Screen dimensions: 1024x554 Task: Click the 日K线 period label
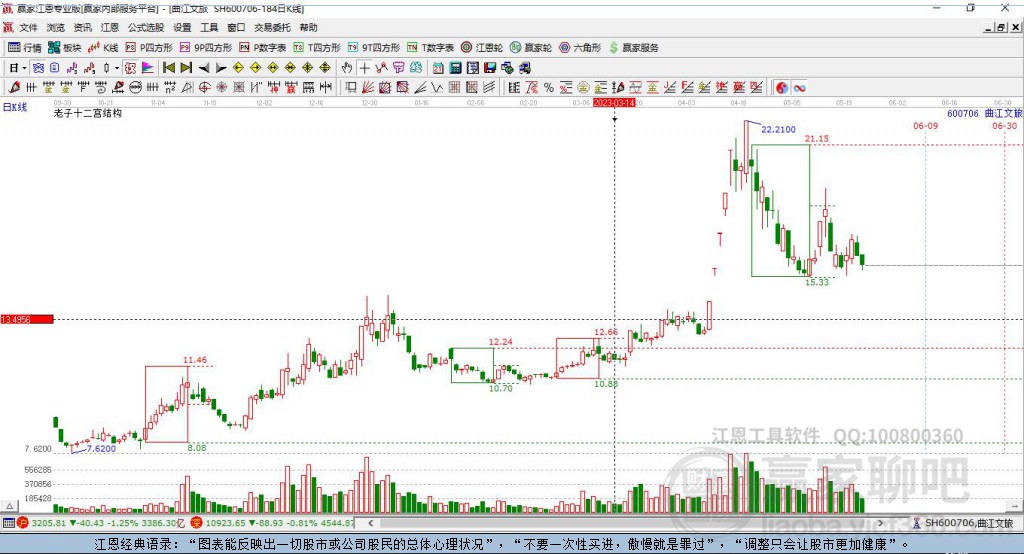click(15, 107)
